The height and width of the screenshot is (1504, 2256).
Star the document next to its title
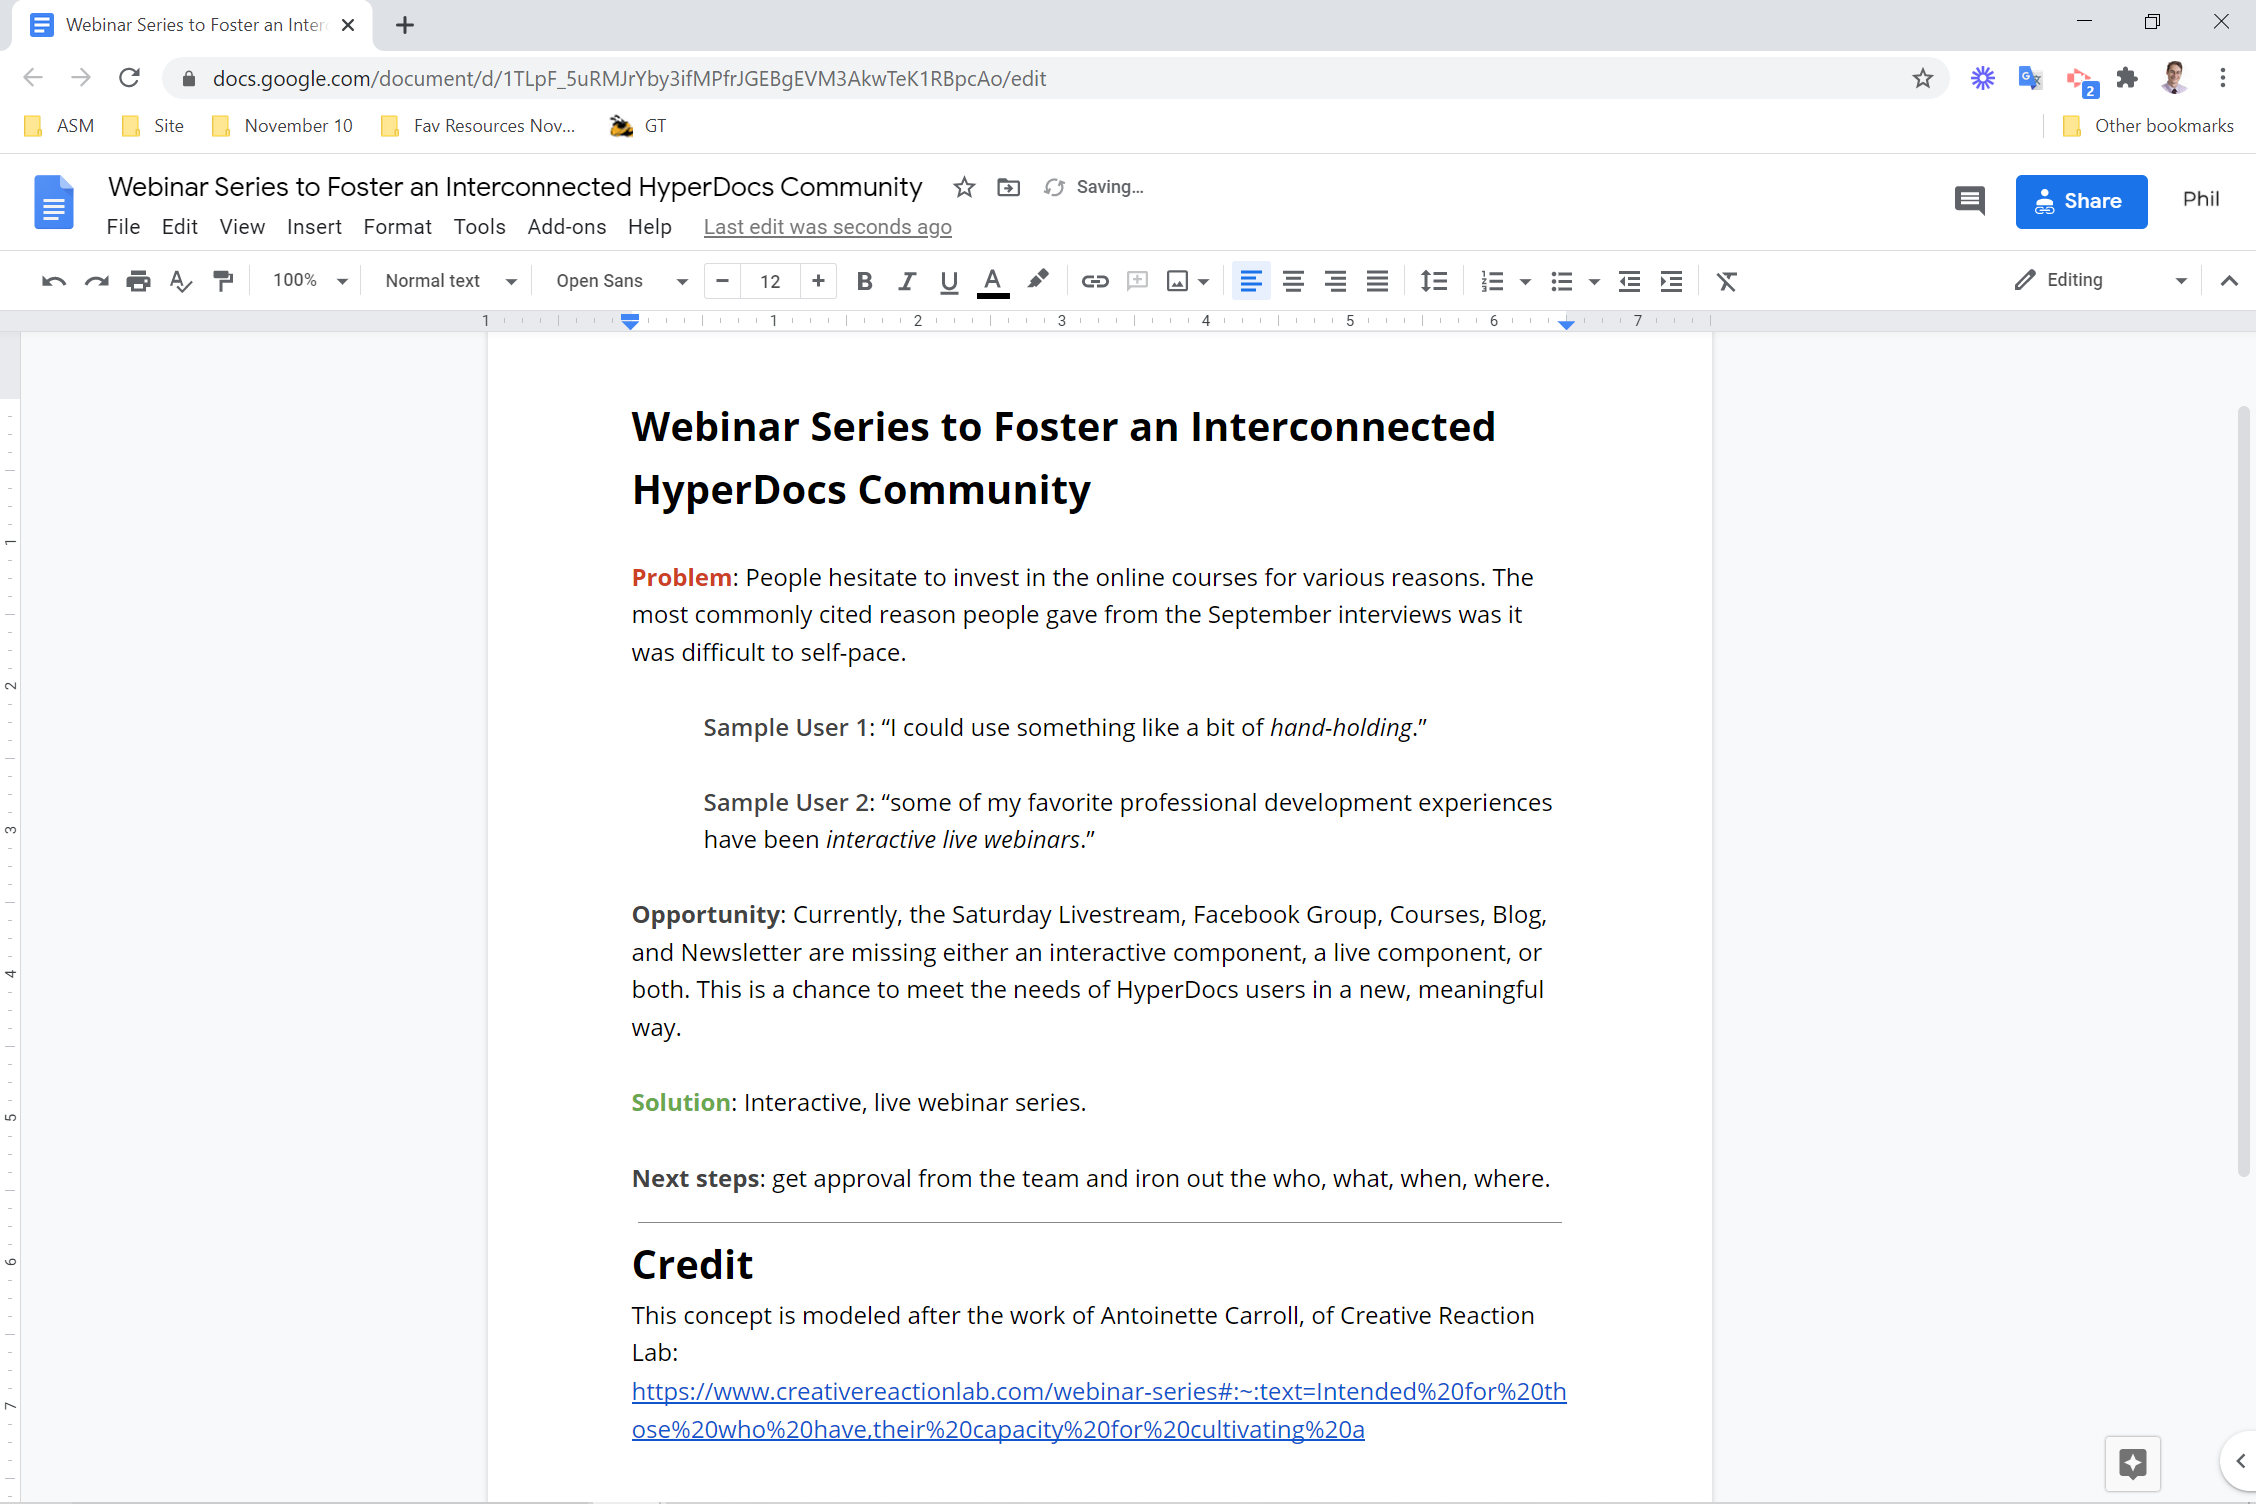[x=963, y=187]
